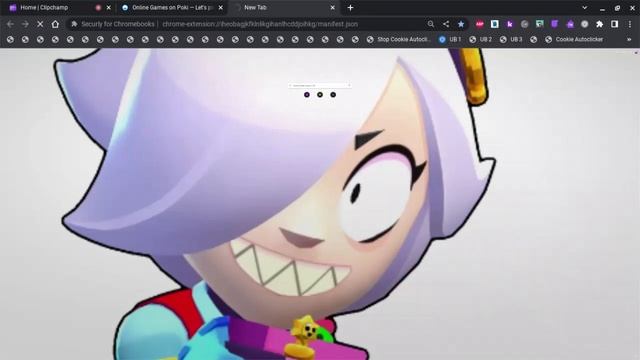Click the search box on the new tab page
Image resolution: width=640 pixels, height=360 pixels.
tap(320, 85)
